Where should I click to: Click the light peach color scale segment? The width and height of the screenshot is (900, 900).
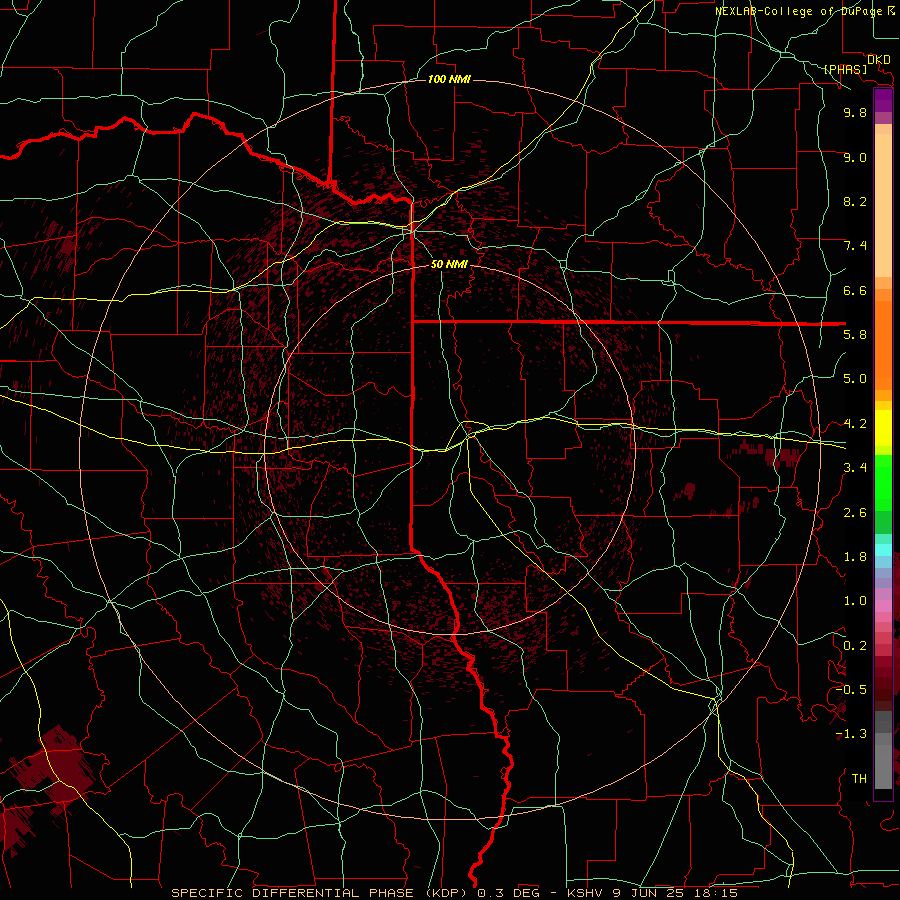click(x=883, y=205)
